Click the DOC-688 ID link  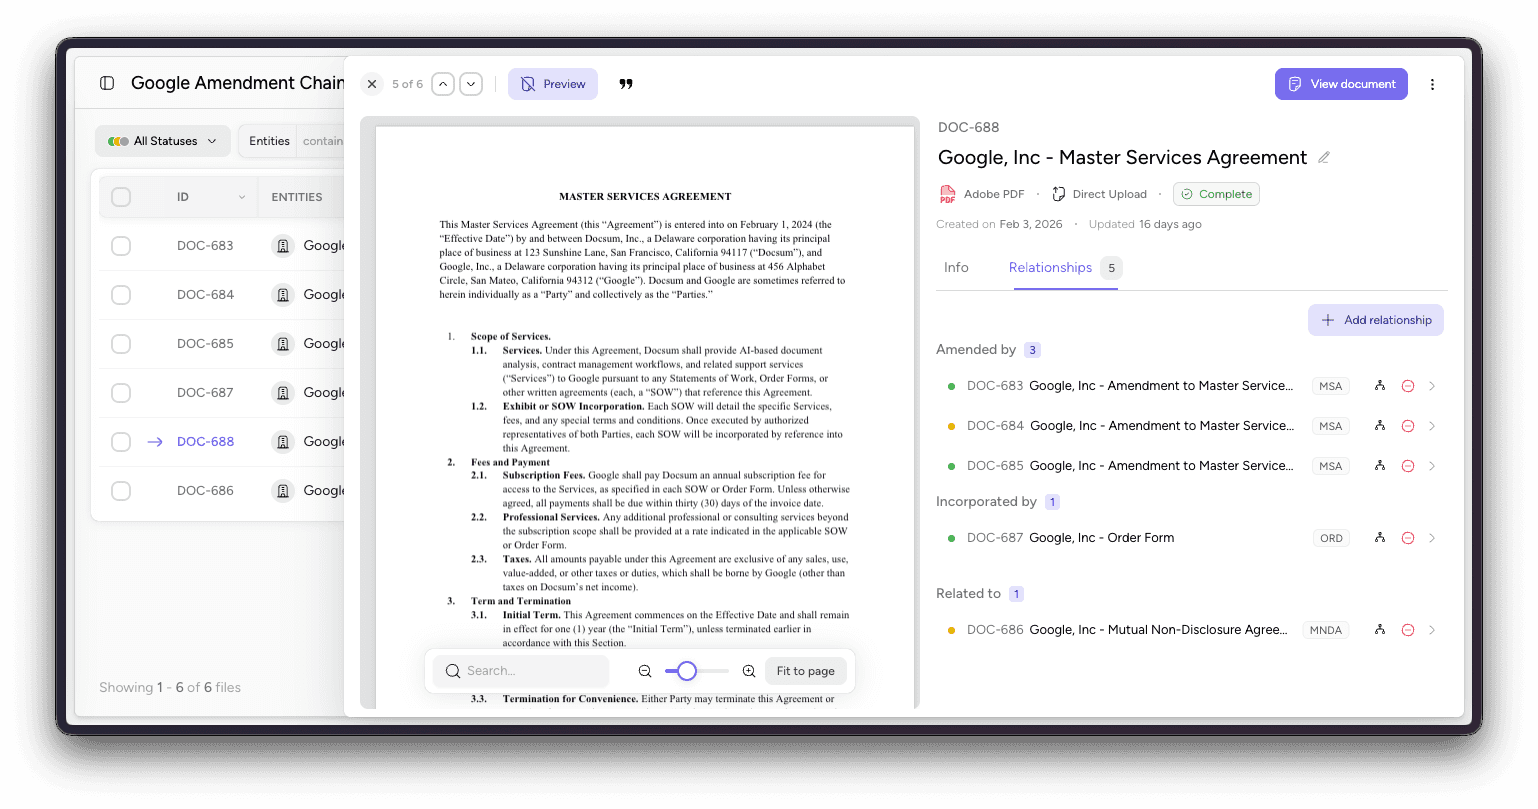click(205, 442)
